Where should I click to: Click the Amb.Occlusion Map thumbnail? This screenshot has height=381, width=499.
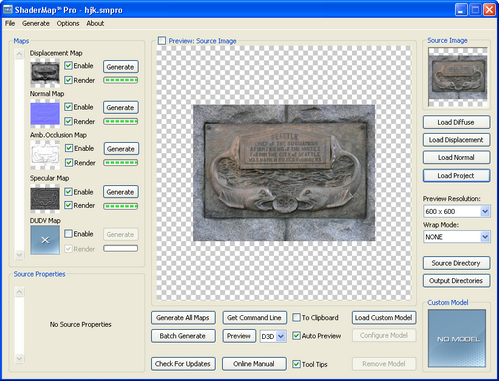pyautogui.click(x=45, y=155)
